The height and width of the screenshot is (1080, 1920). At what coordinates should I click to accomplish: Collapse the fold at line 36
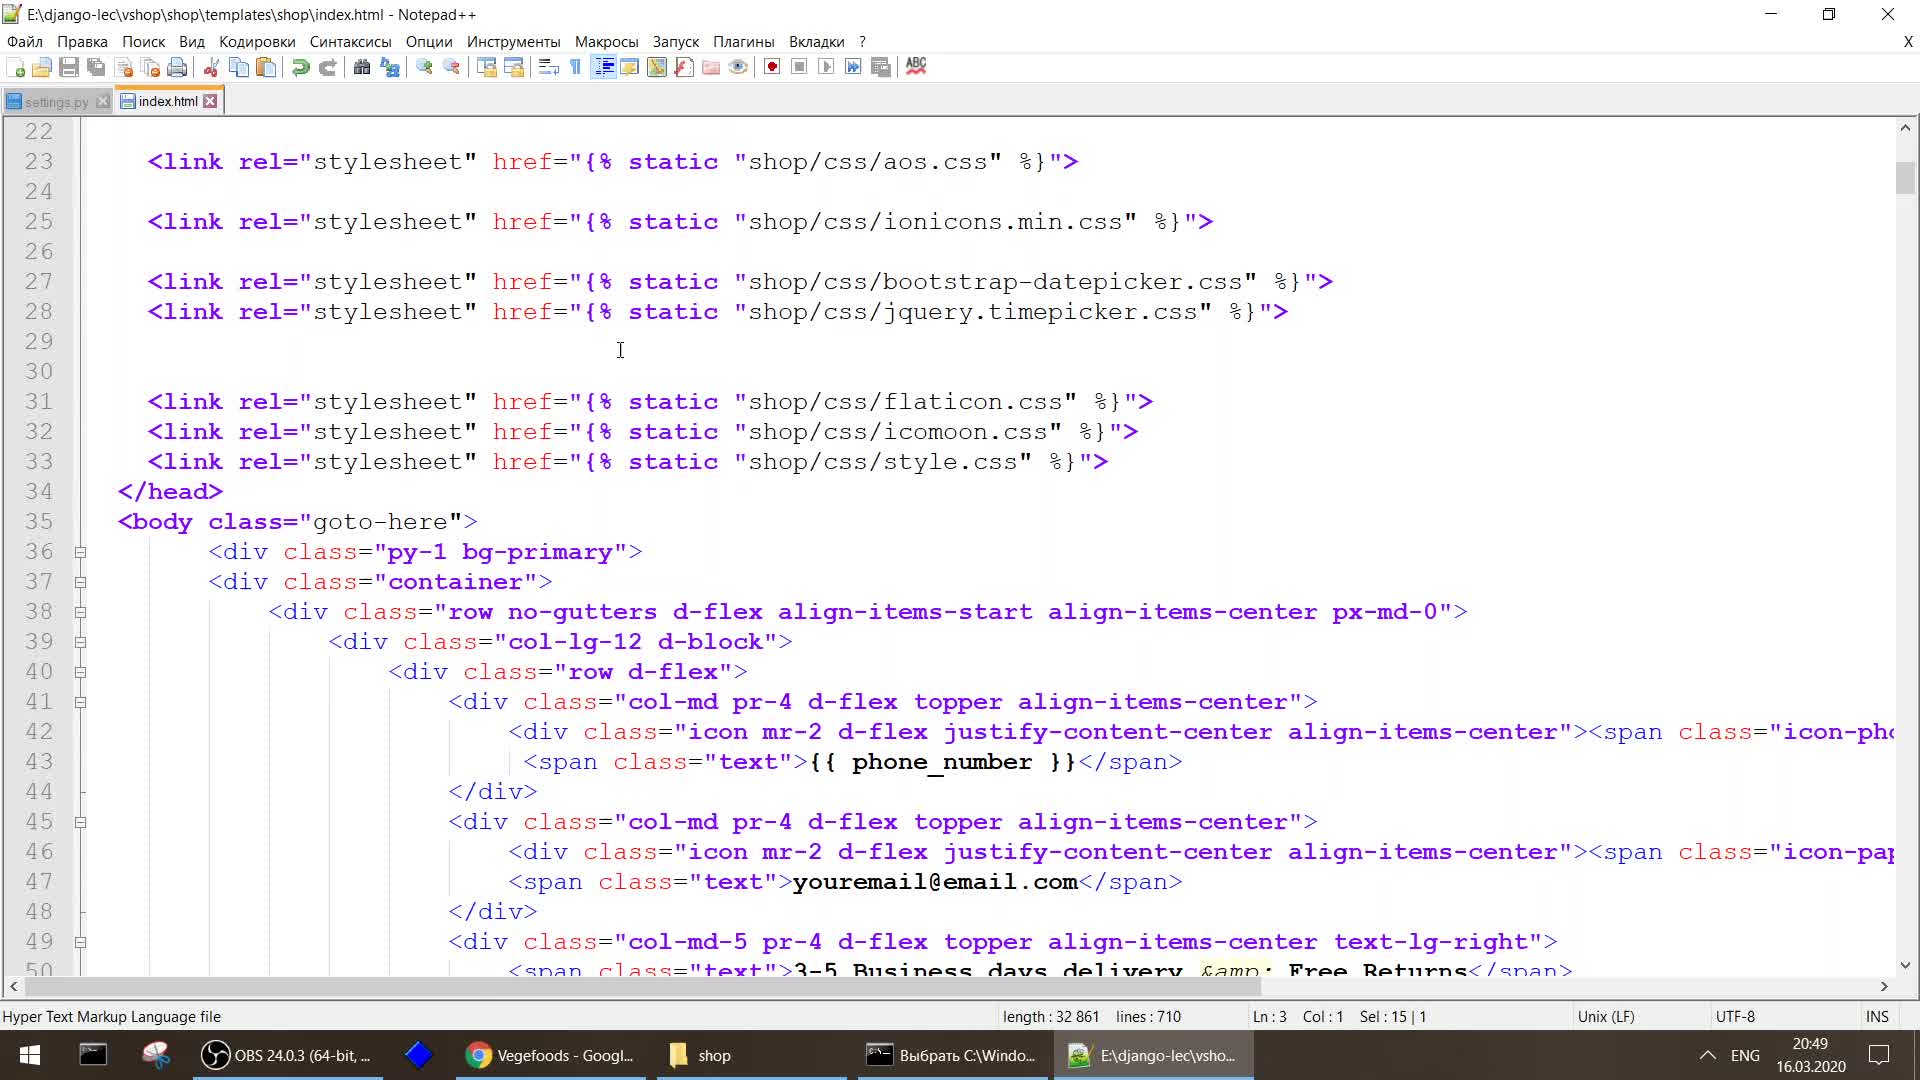pyautogui.click(x=80, y=552)
